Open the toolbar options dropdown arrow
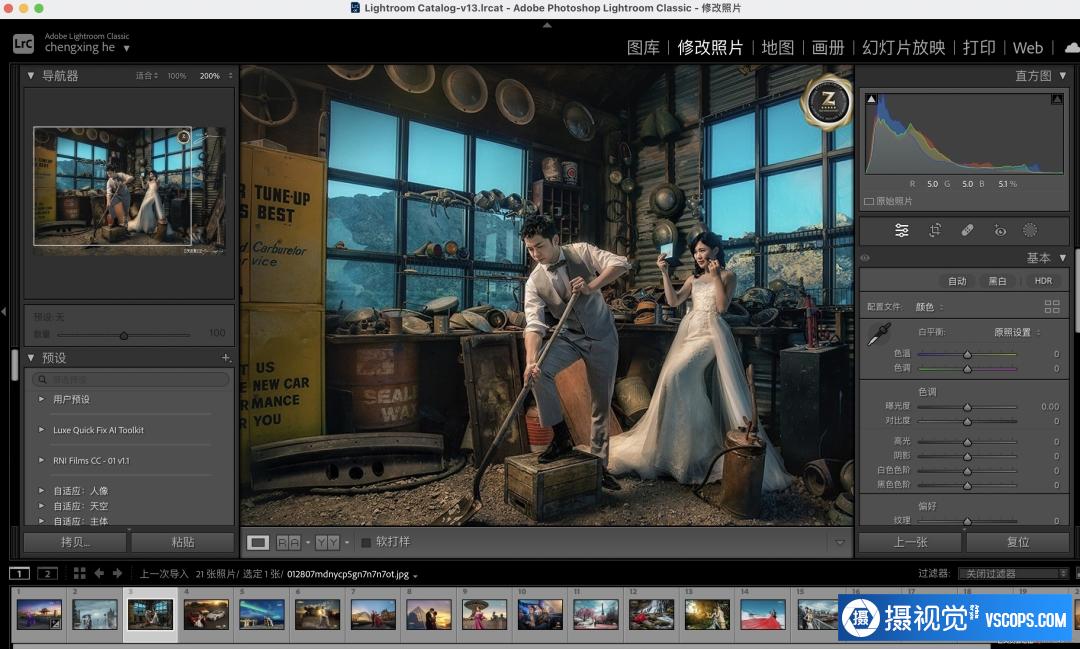This screenshot has height=649, width=1080. (840, 542)
